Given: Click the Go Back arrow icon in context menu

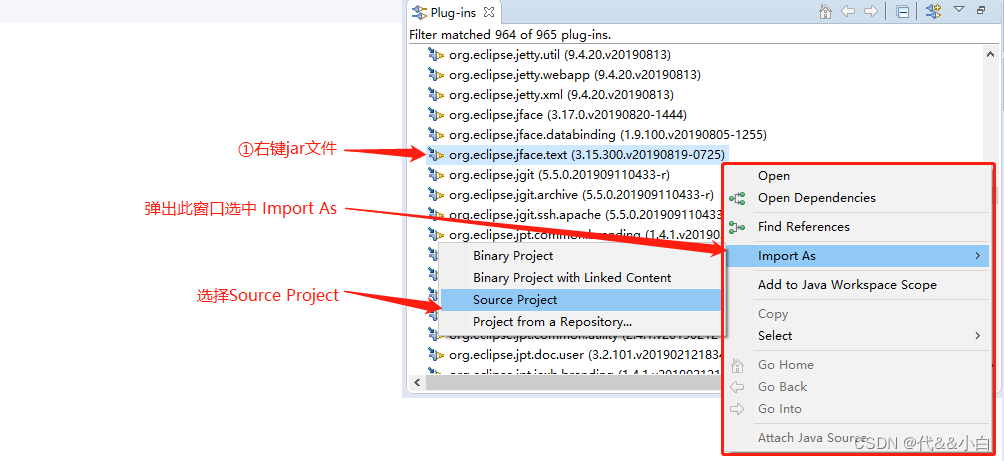Looking at the screenshot, I should click(x=737, y=387).
